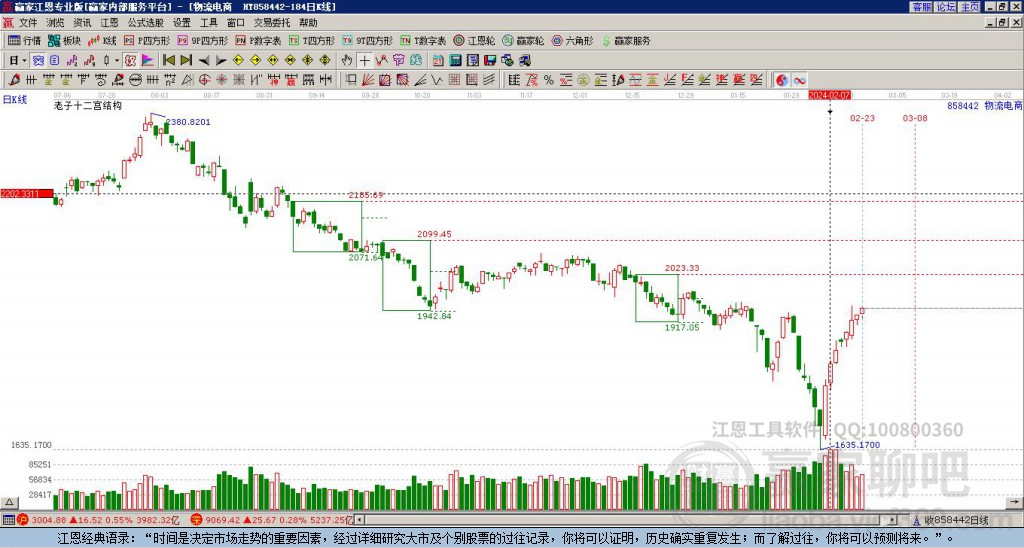1024x548 pixels.
Task: Select the red pencil drawing tool
Action: (14, 80)
